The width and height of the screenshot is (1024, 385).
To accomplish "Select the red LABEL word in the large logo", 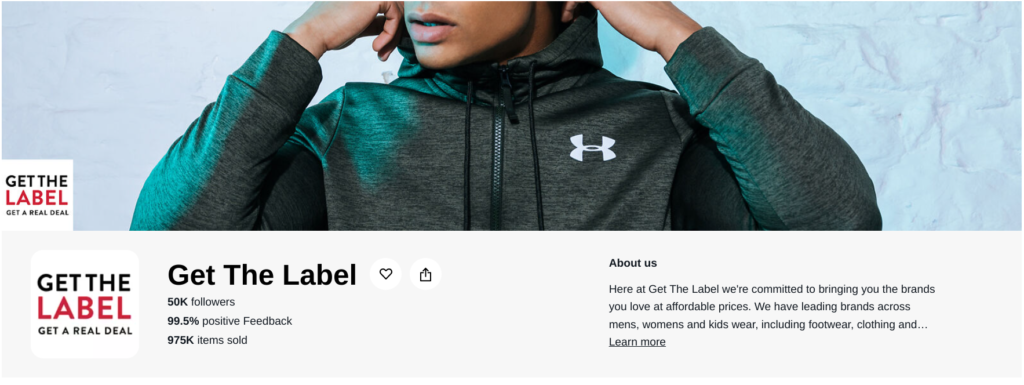I will [x=84, y=307].
